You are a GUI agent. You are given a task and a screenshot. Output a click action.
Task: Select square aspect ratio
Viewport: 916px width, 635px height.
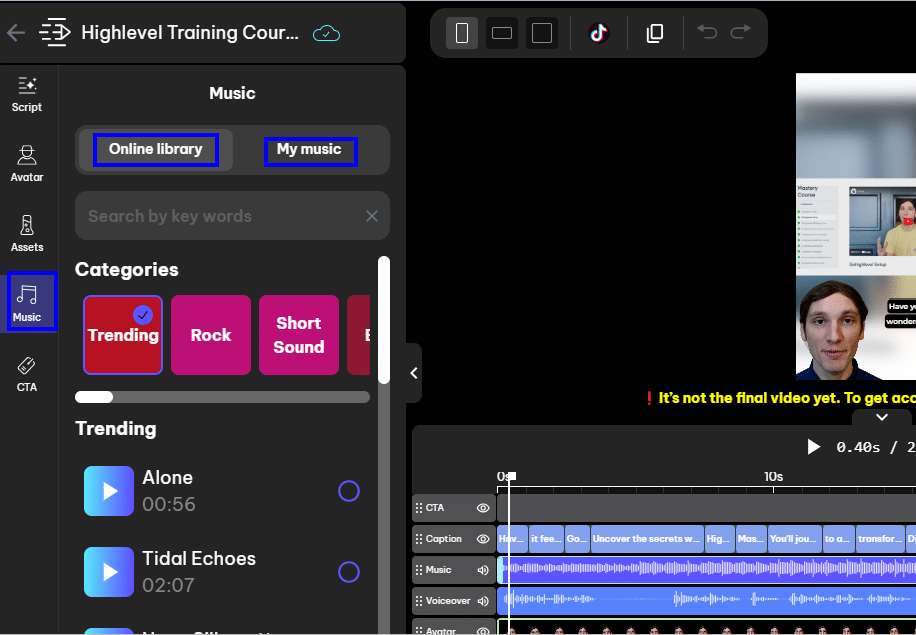pos(542,33)
